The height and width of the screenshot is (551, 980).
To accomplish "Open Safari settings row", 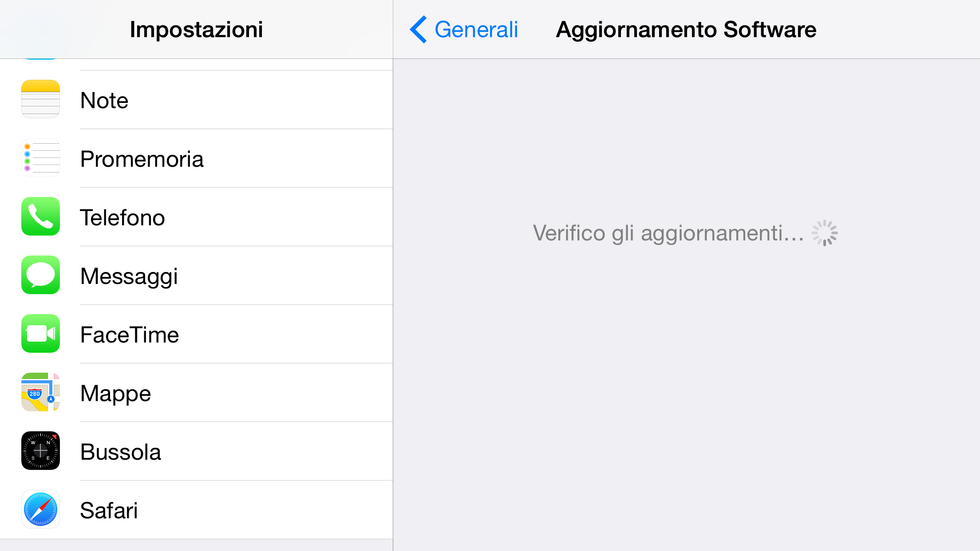I will point(196,510).
